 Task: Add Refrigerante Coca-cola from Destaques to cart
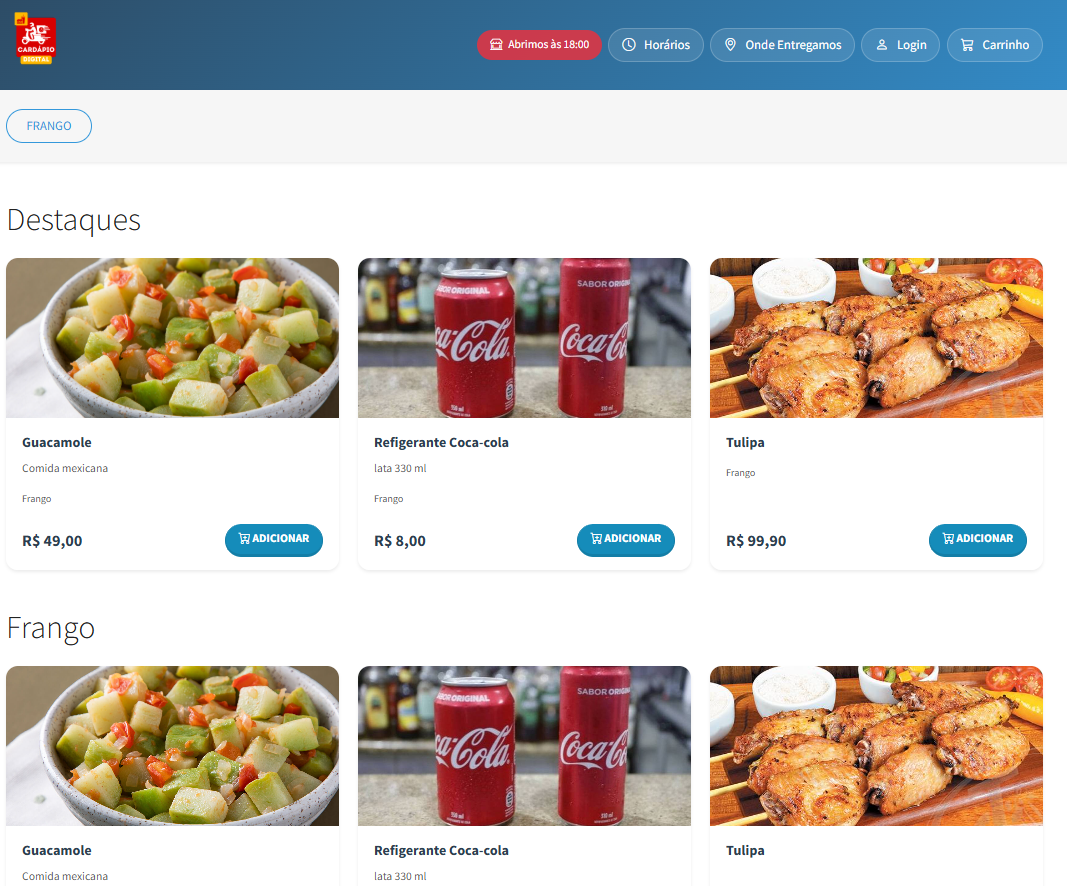coord(625,540)
